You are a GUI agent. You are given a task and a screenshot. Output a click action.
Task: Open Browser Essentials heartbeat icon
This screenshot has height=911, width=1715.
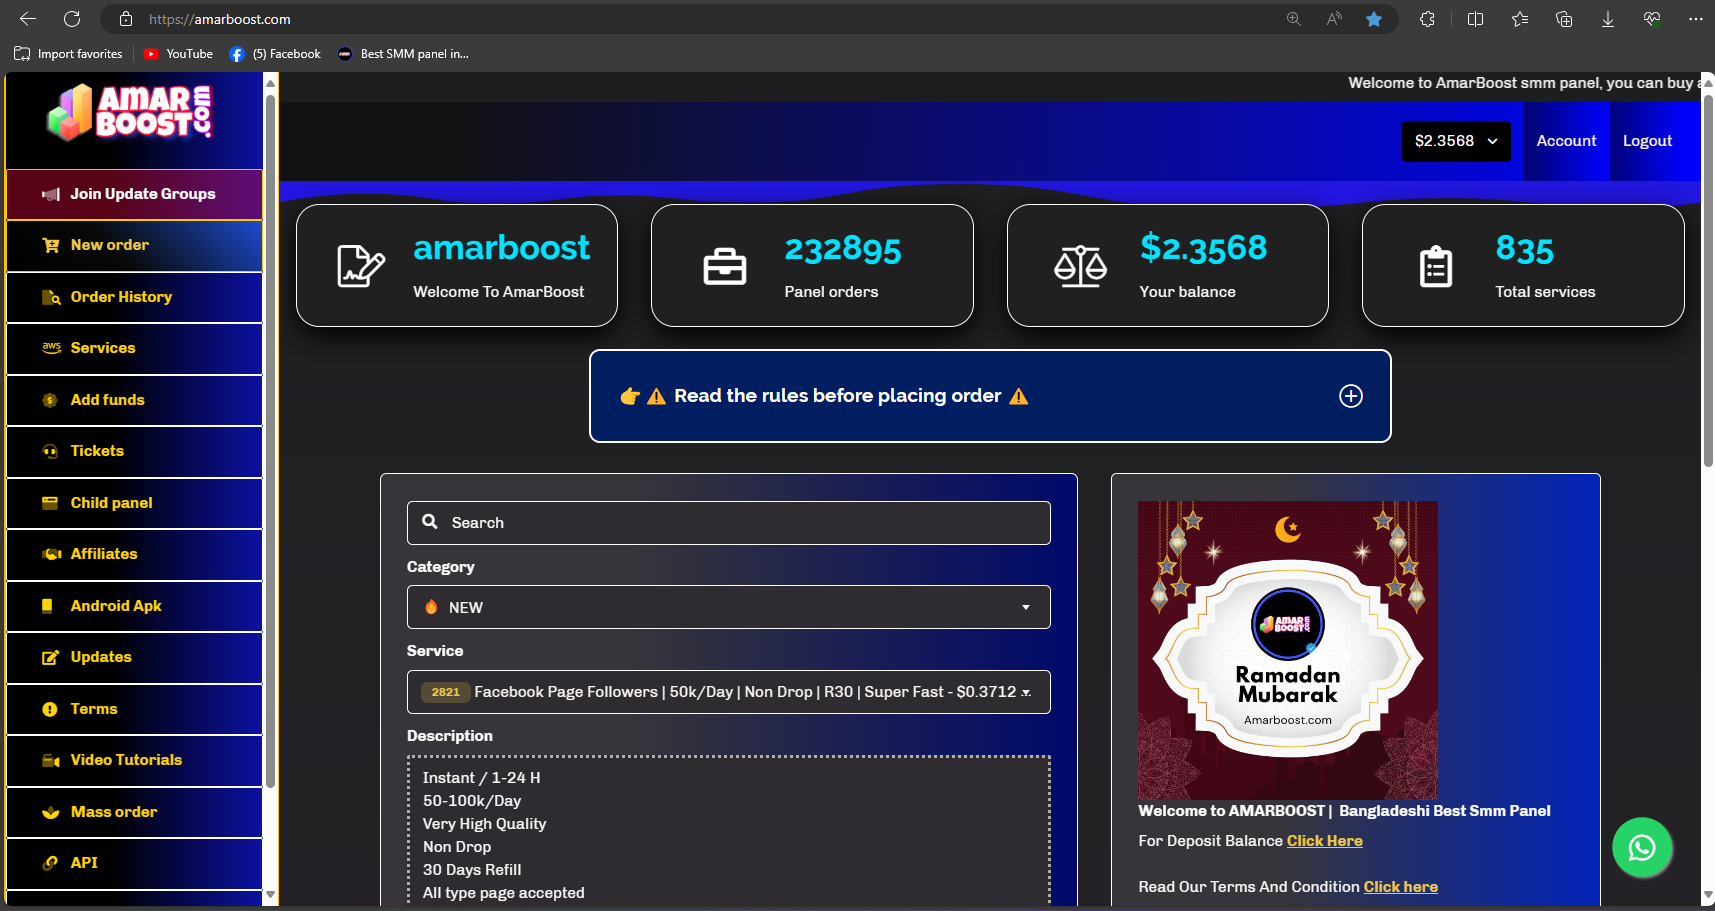[1652, 19]
